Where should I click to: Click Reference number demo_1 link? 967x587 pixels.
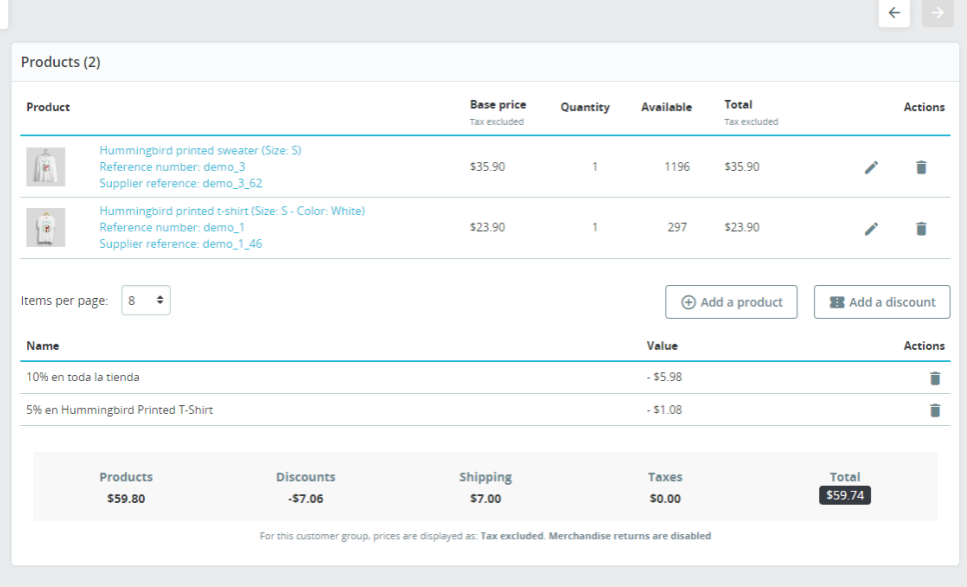172,227
